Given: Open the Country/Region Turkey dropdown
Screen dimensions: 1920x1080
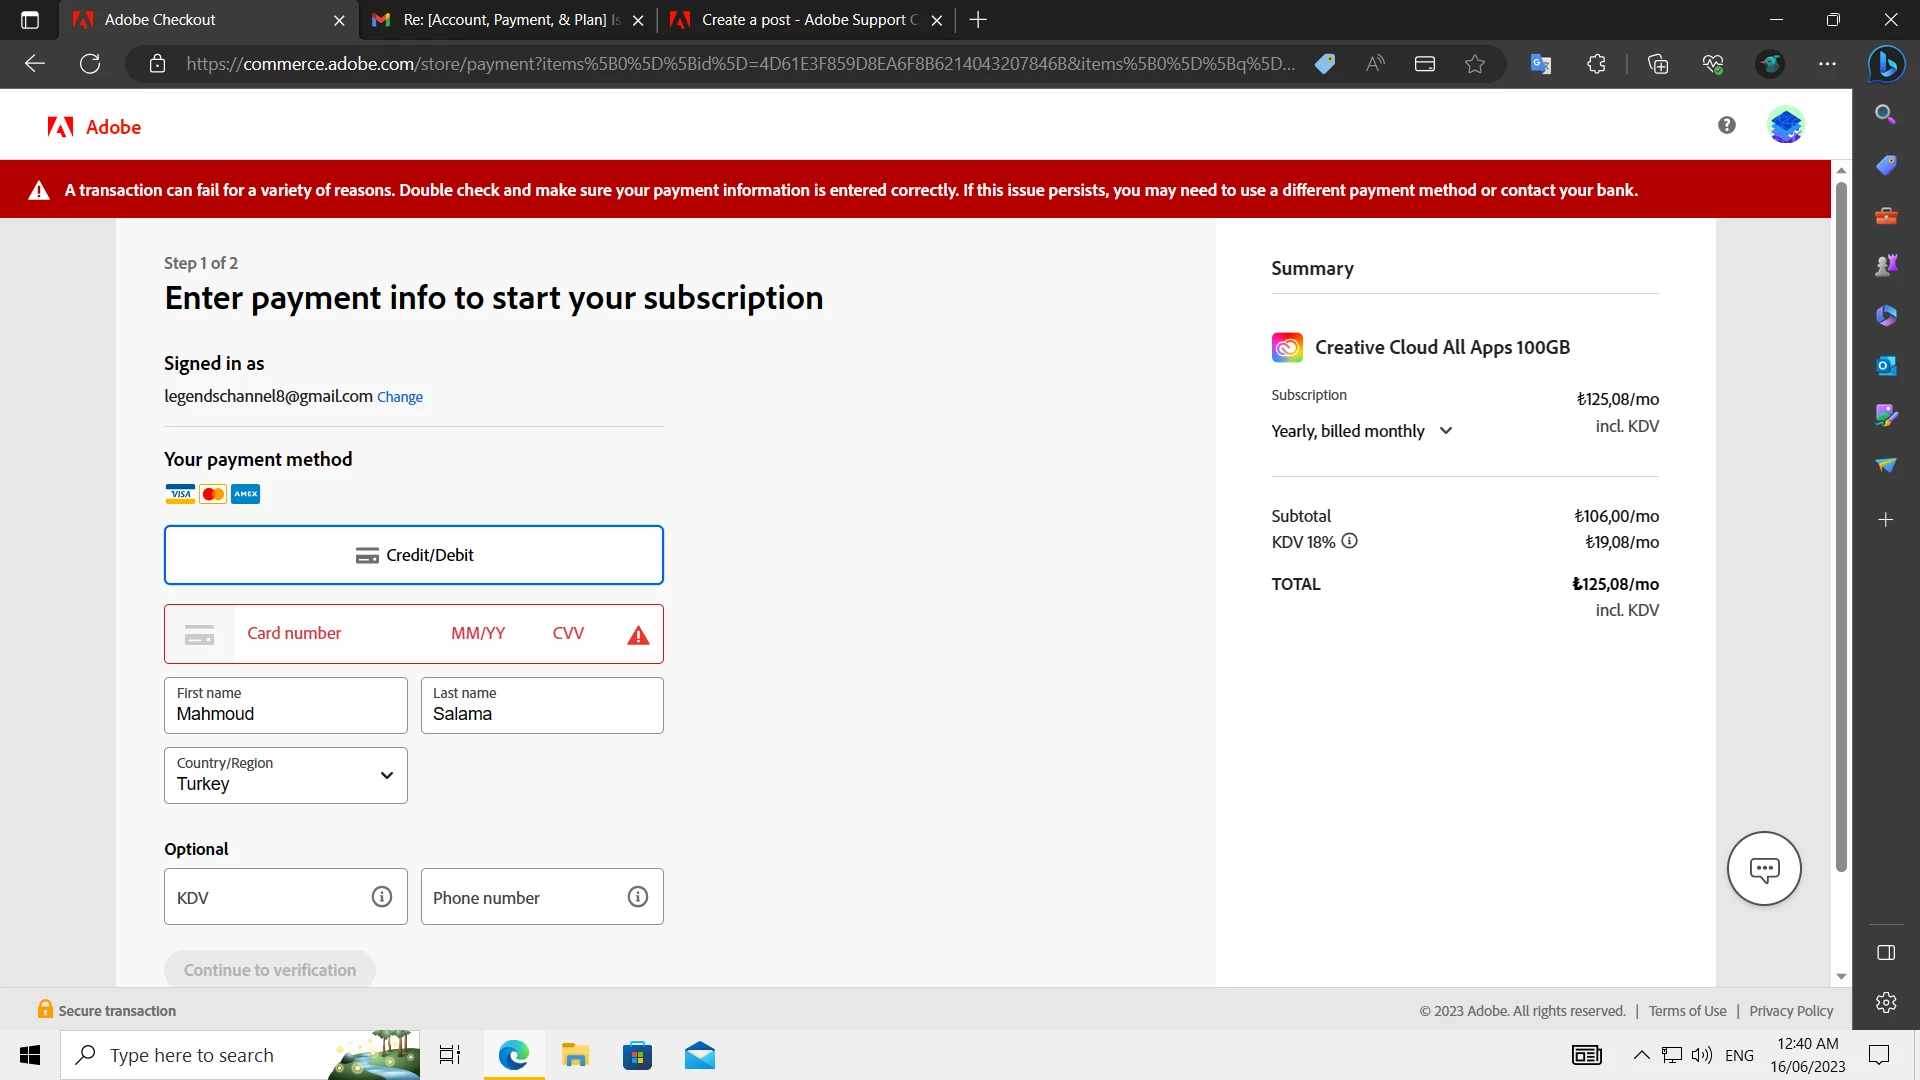Looking at the screenshot, I should (285, 775).
